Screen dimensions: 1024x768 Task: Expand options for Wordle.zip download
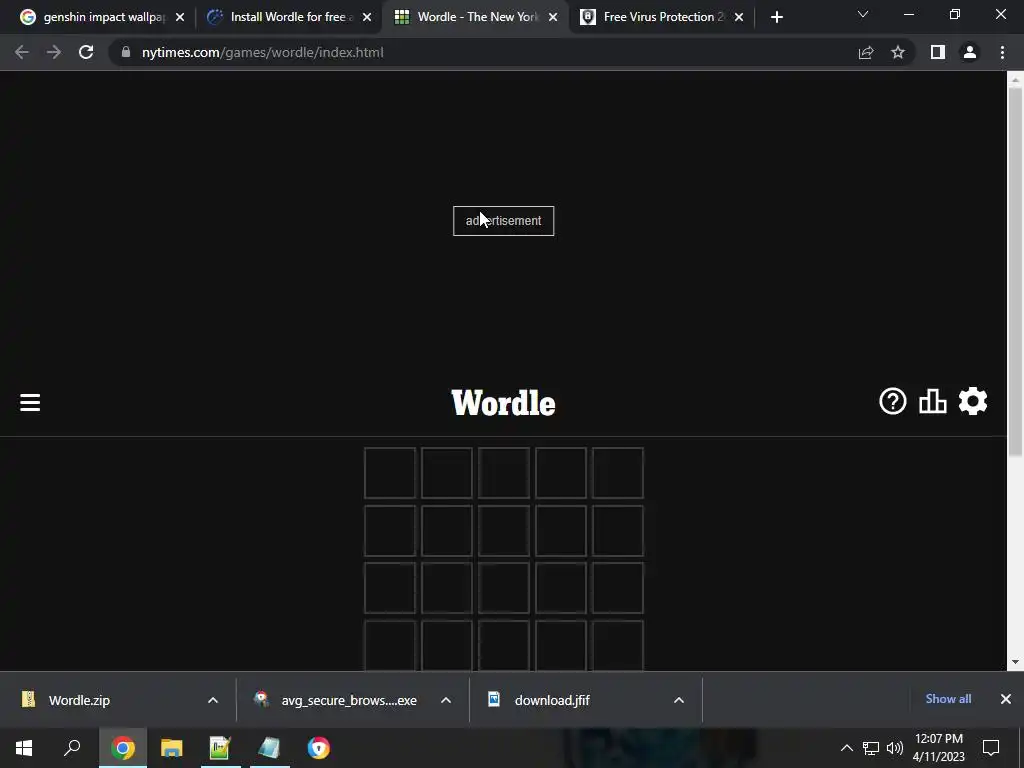pos(213,700)
